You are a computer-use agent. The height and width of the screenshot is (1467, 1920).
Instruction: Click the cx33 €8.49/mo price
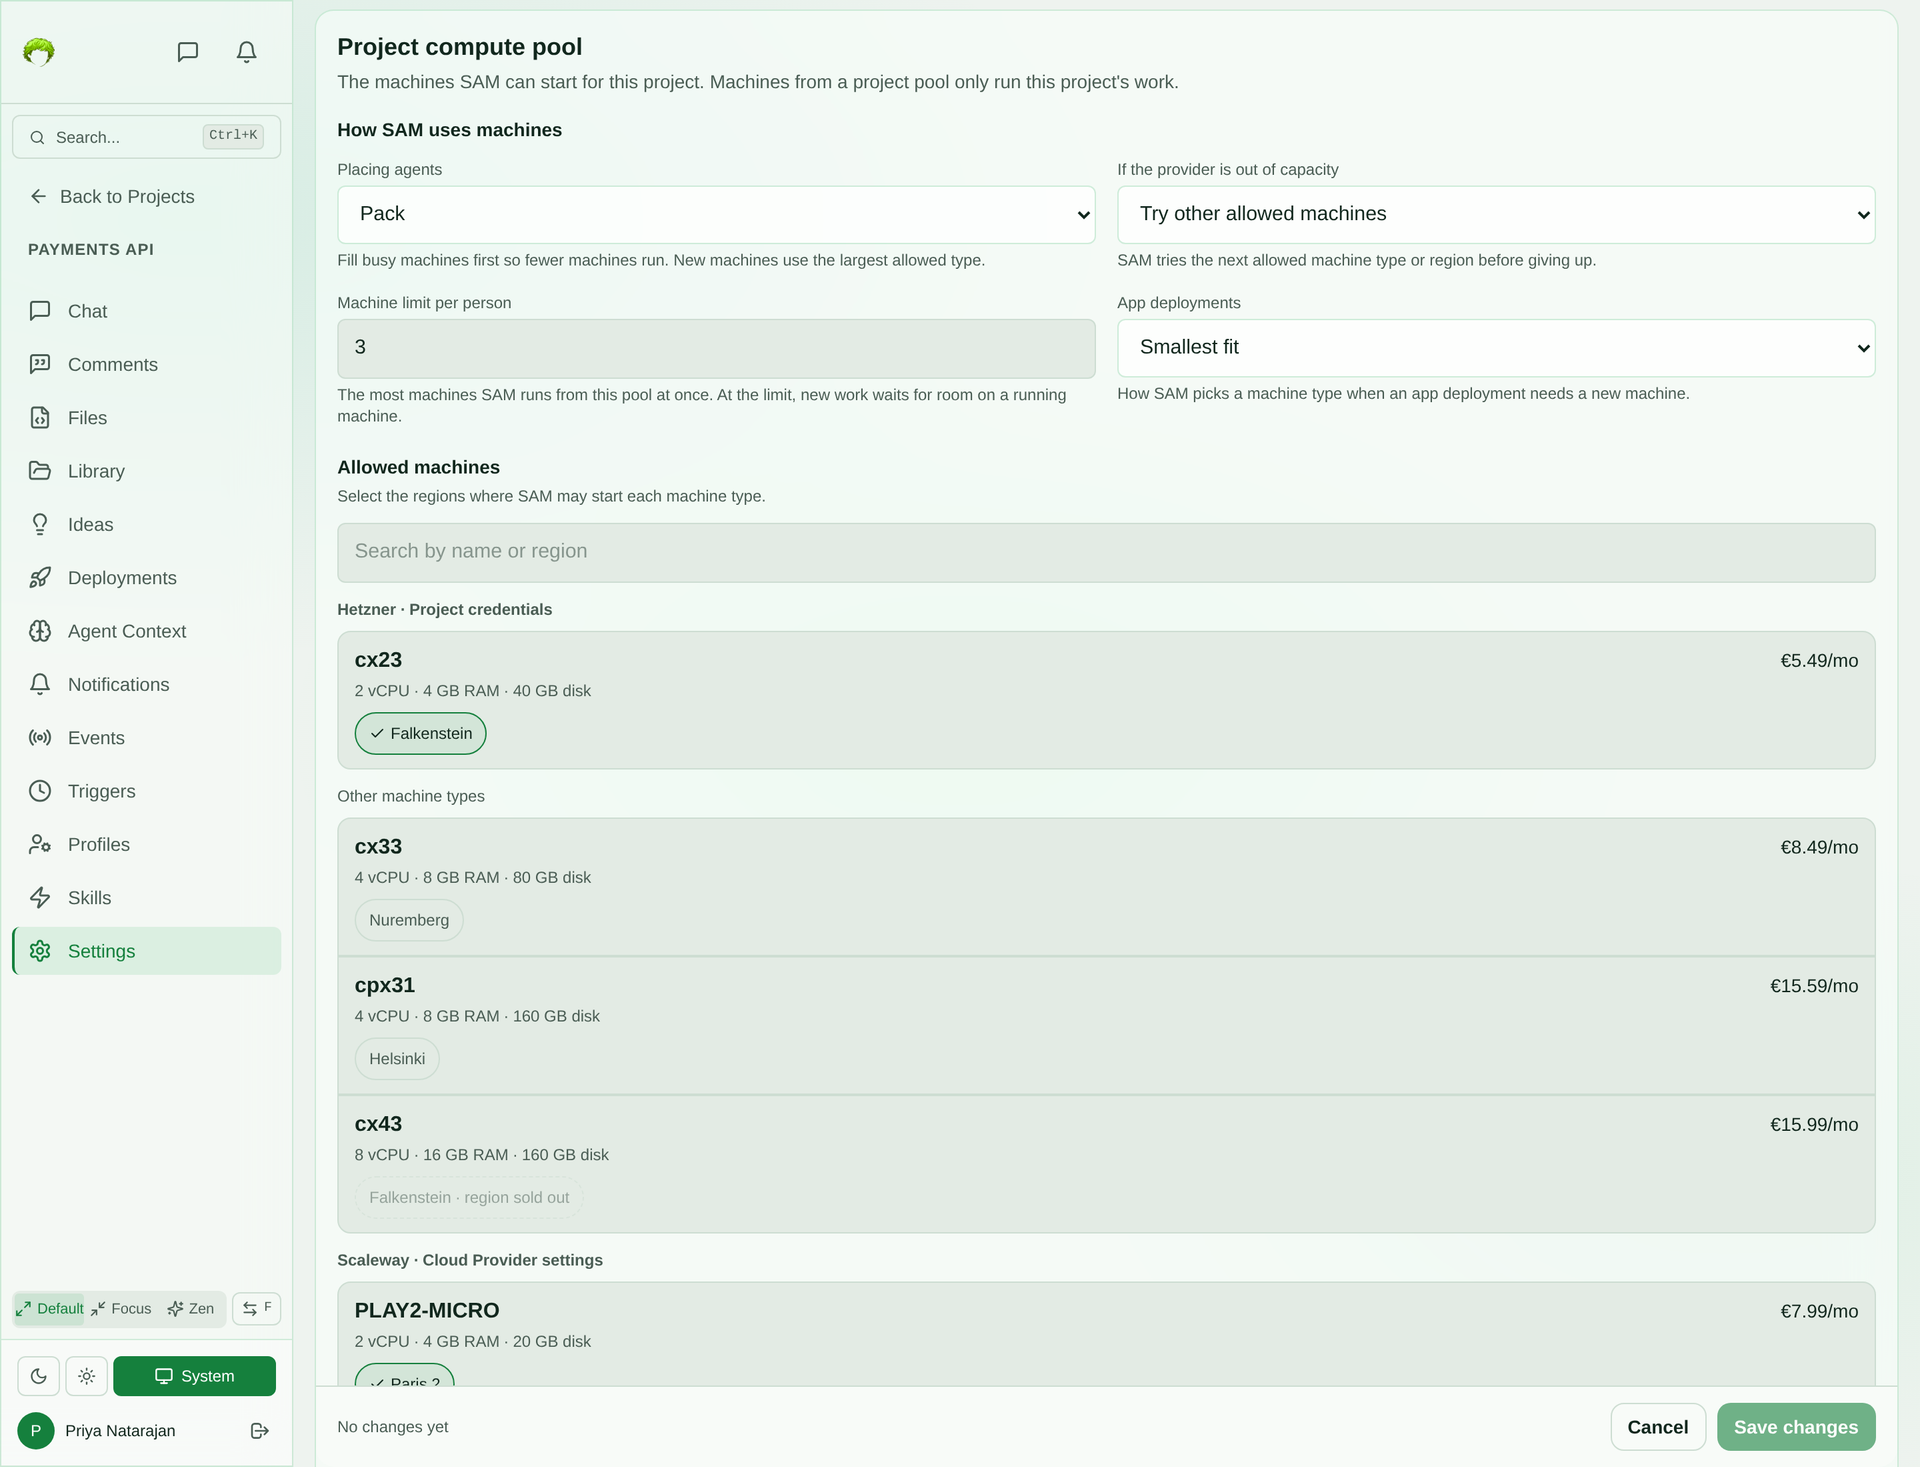pos(1819,847)
